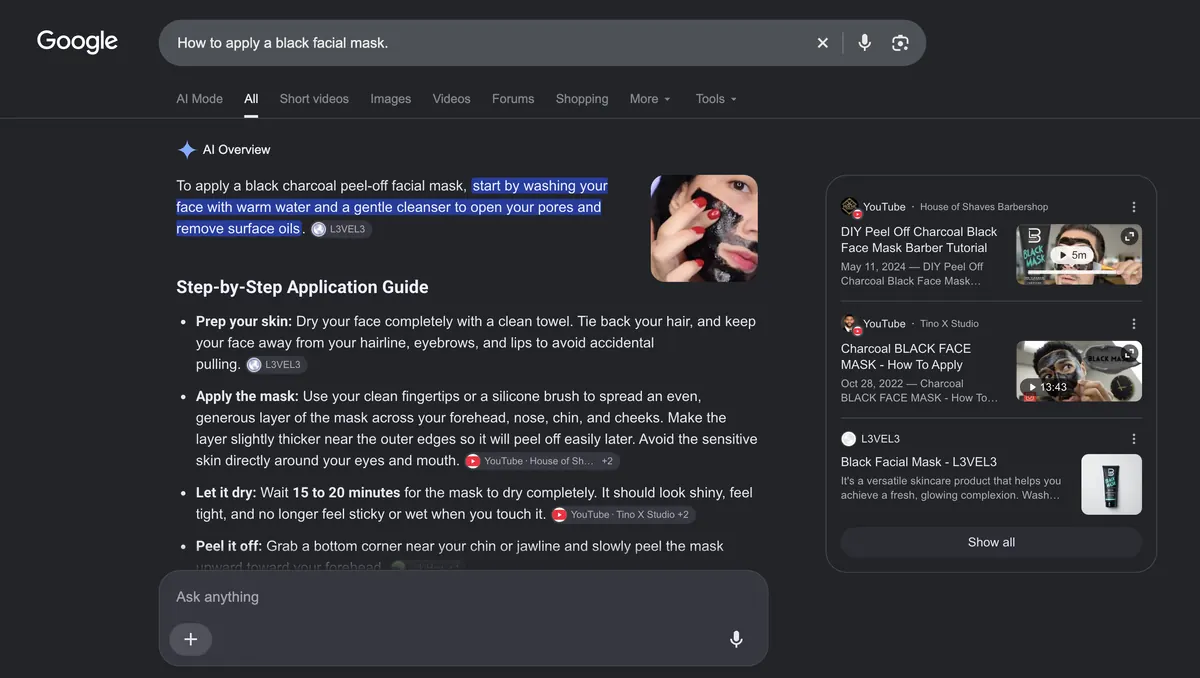Image resolution: width=1200 pixels, height=678 pixels.
Task: Click 'Oct 28, 2022' video date snippet
Action: [x=872, y=384]
